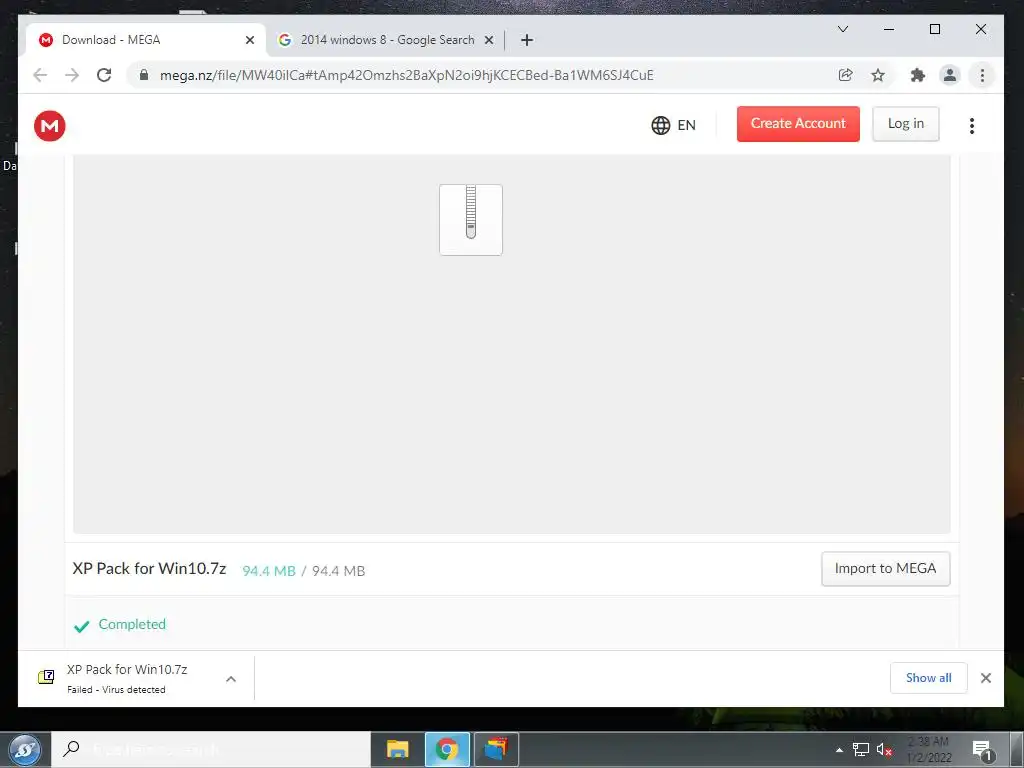Reload the MEGA page
The image size is (1024, 768).
[104, 75]
